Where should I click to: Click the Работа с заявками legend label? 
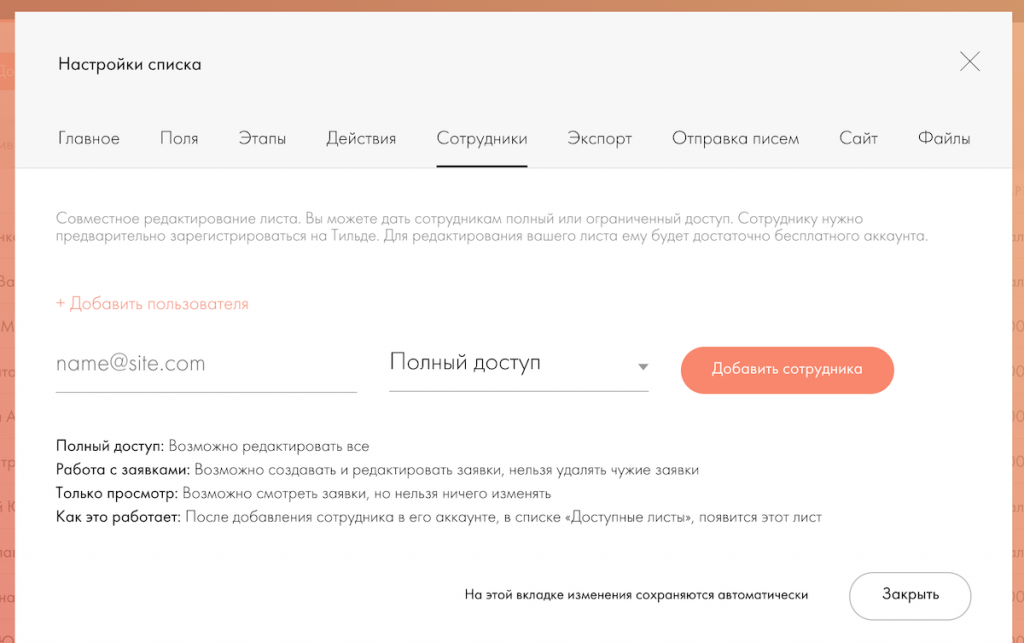point(123,470)
